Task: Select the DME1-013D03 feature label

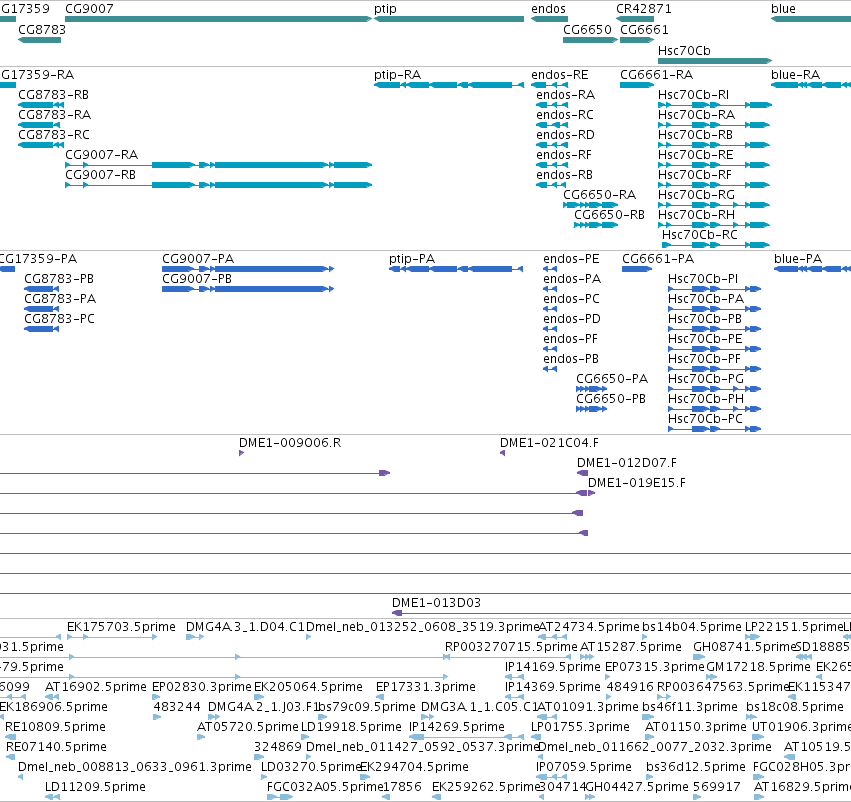Action: coord(436,603)
